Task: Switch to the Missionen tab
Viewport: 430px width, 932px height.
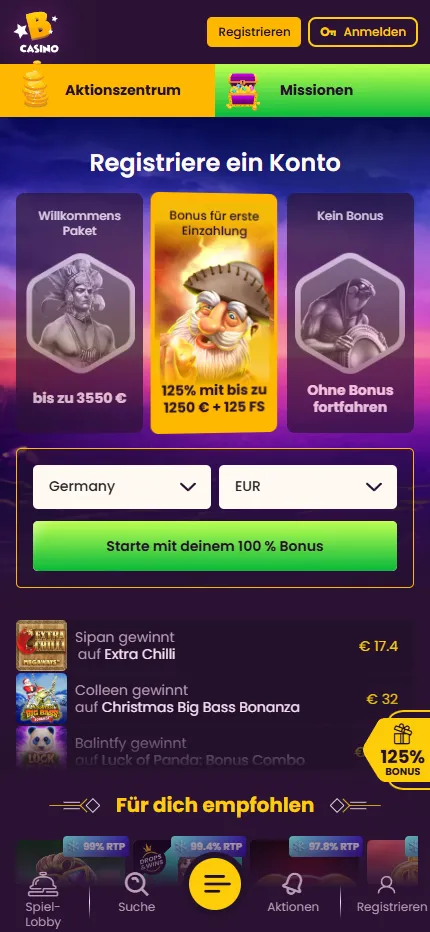Action: click(322, 90)
